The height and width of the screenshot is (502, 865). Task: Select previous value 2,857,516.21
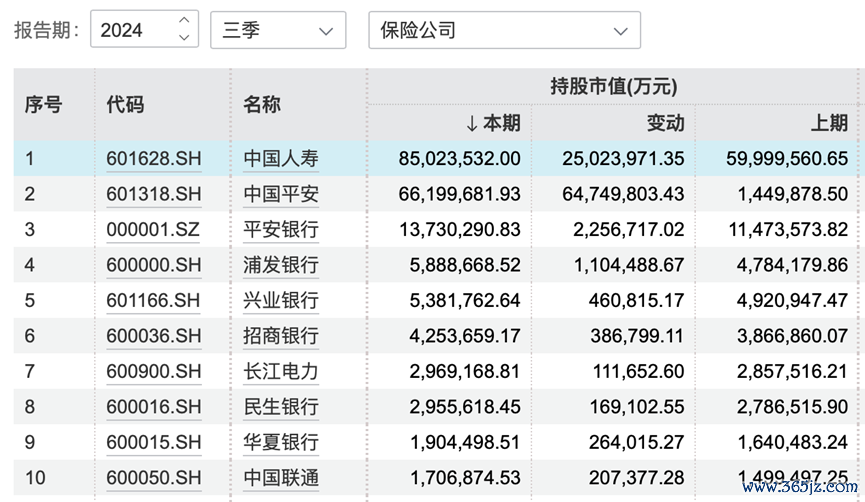click(x=793, y=371)
